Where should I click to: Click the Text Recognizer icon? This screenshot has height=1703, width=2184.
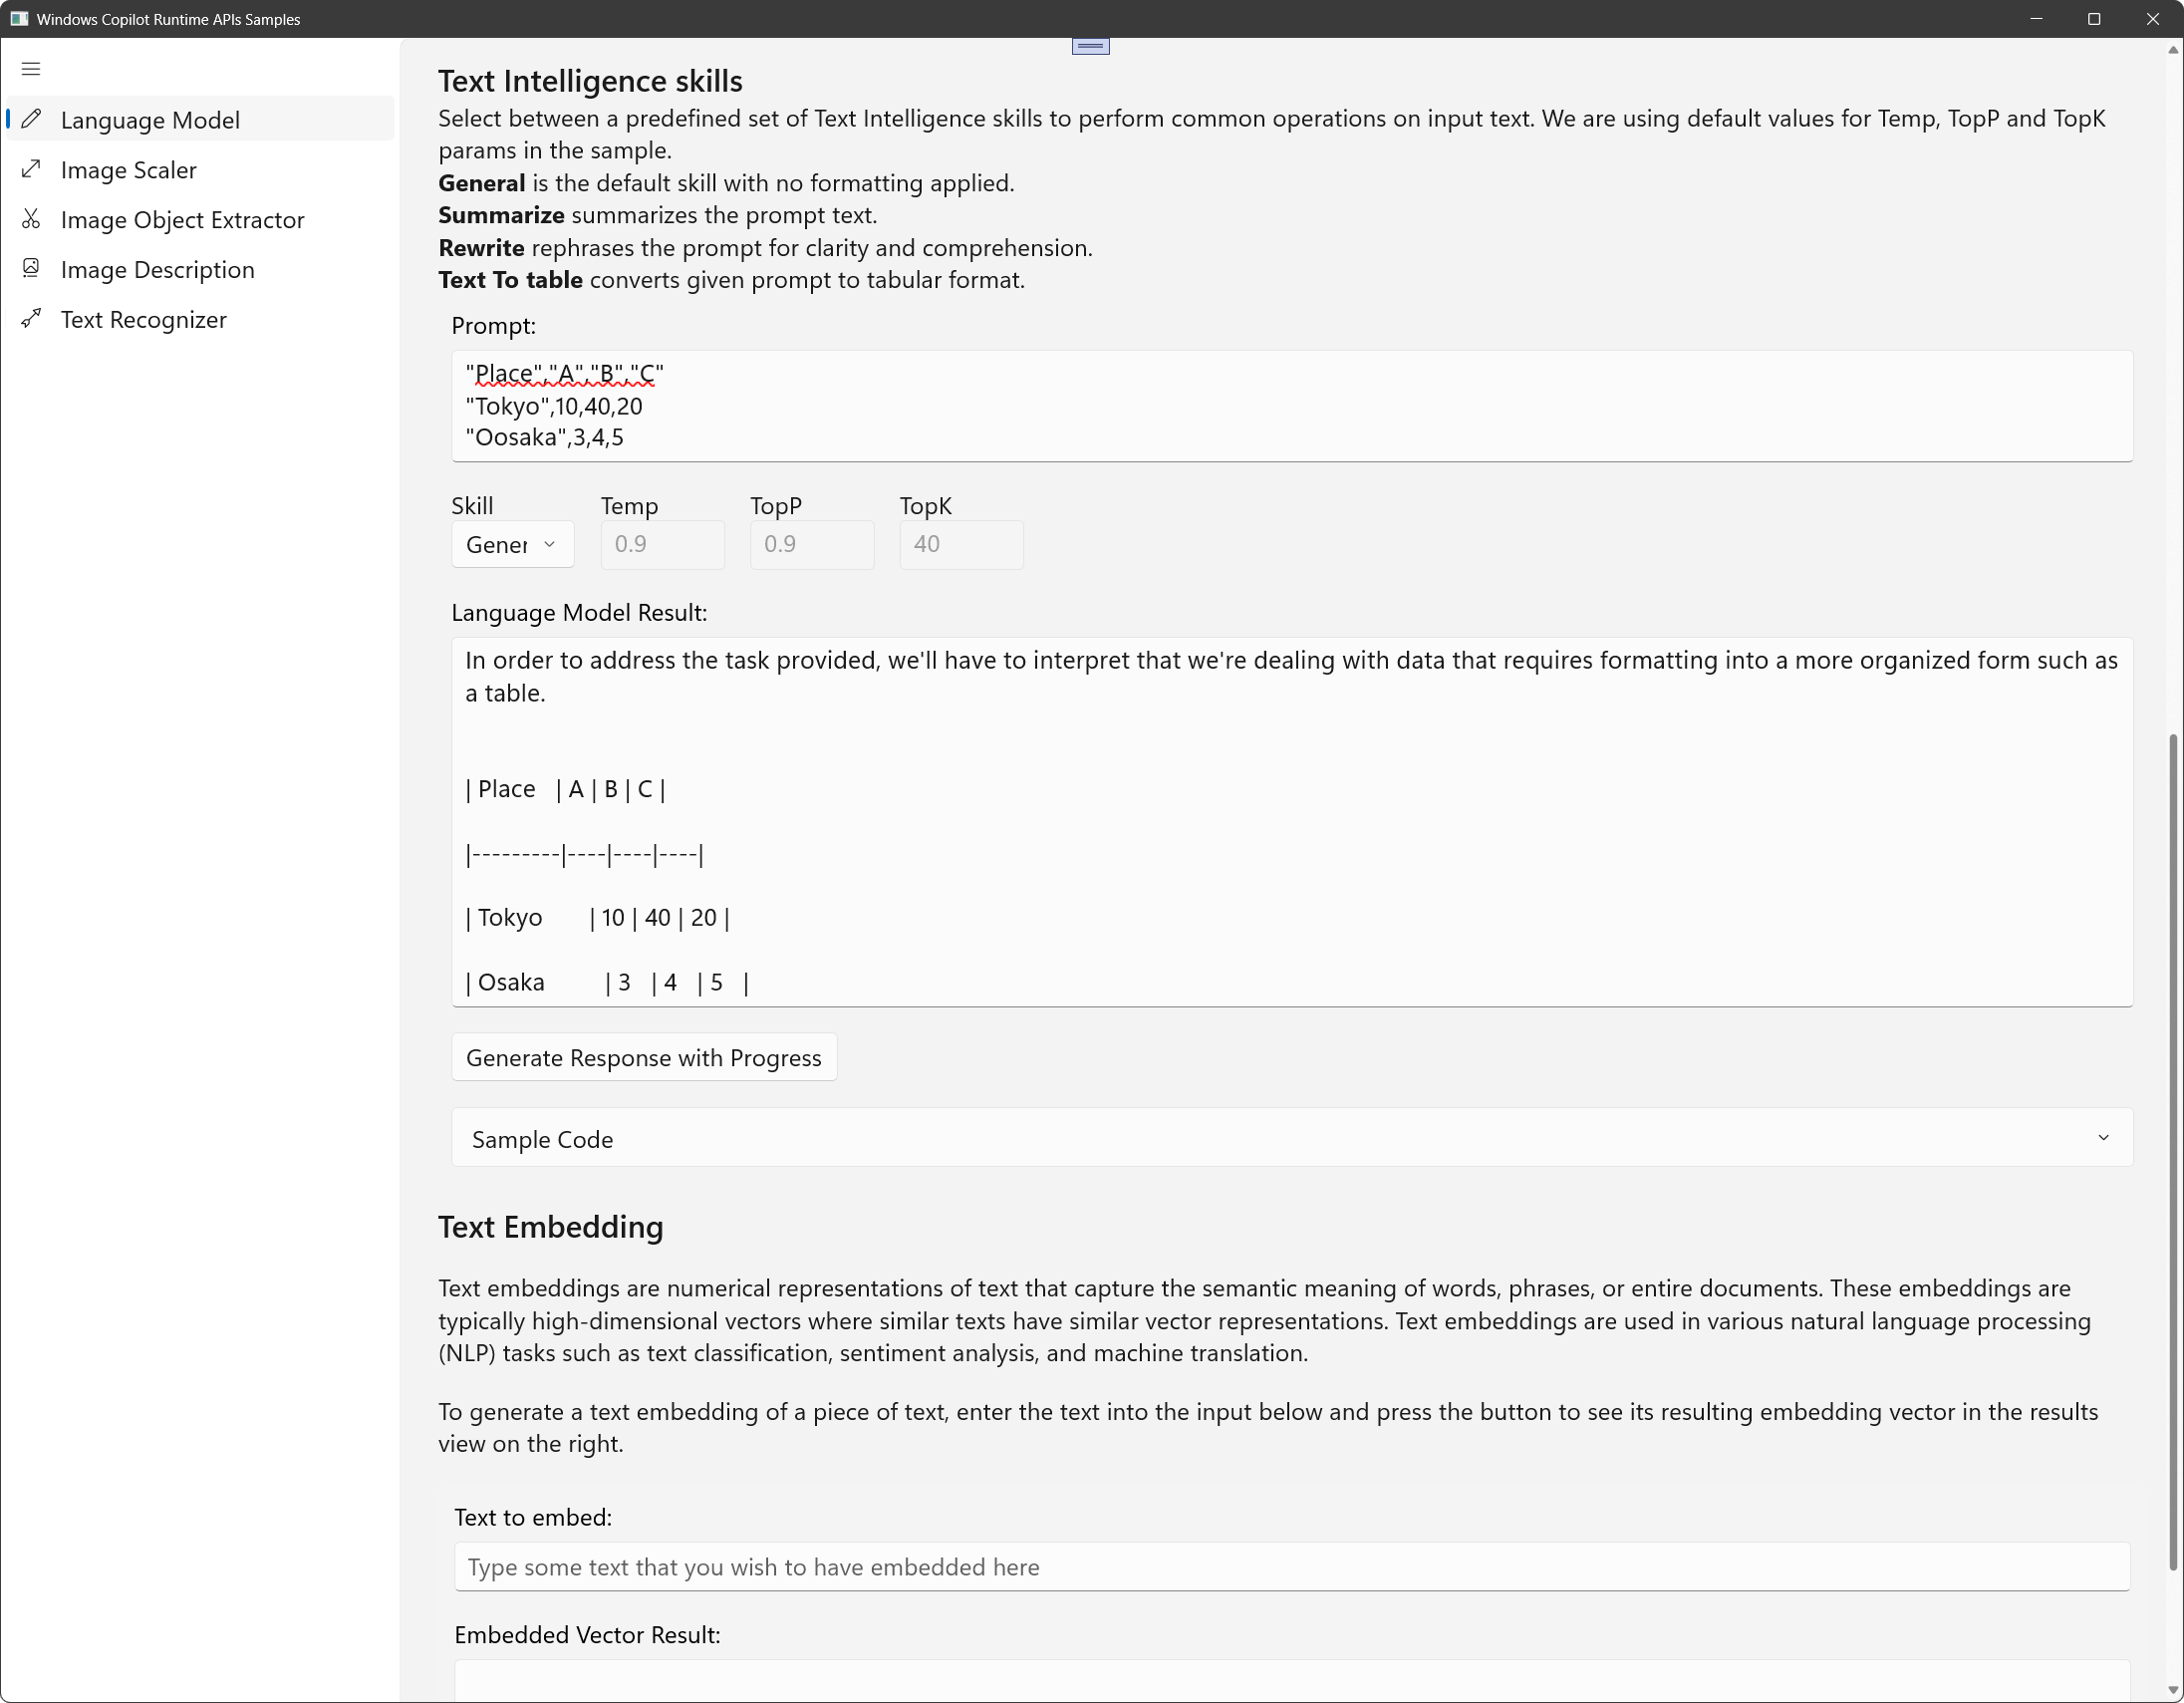click(31, 319)
